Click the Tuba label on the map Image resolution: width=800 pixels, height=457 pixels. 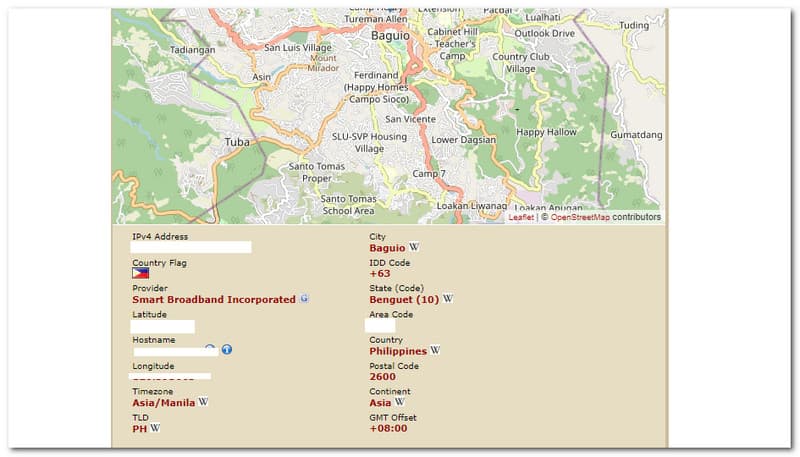tap(237, 142)
